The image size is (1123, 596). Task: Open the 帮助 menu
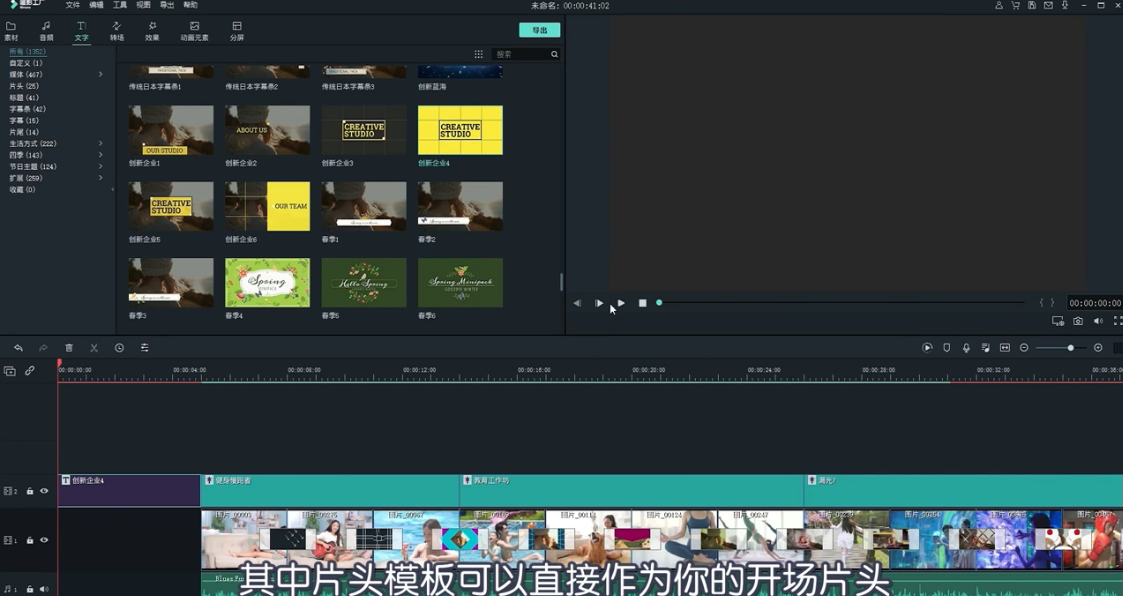click(190, 5)
